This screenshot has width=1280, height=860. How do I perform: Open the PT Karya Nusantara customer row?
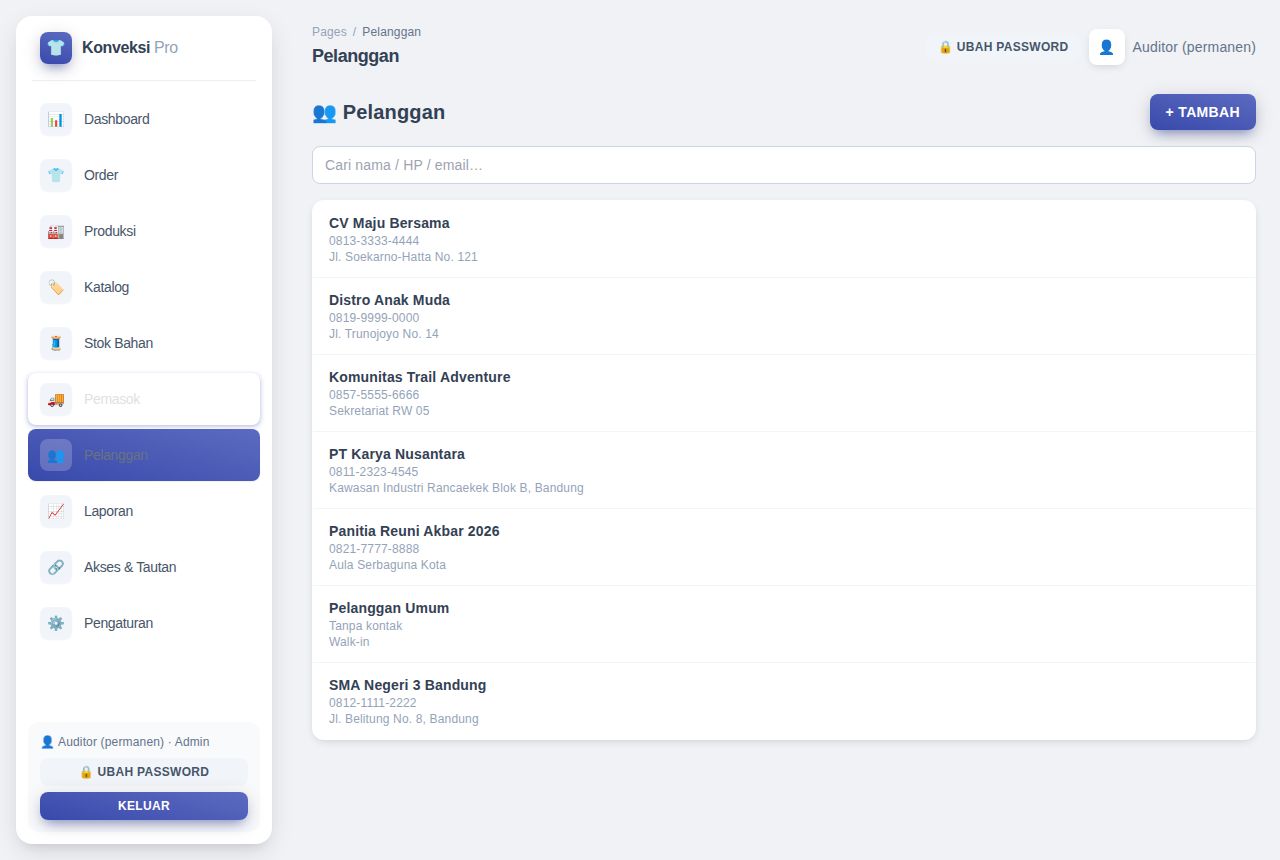pos(784,470)
